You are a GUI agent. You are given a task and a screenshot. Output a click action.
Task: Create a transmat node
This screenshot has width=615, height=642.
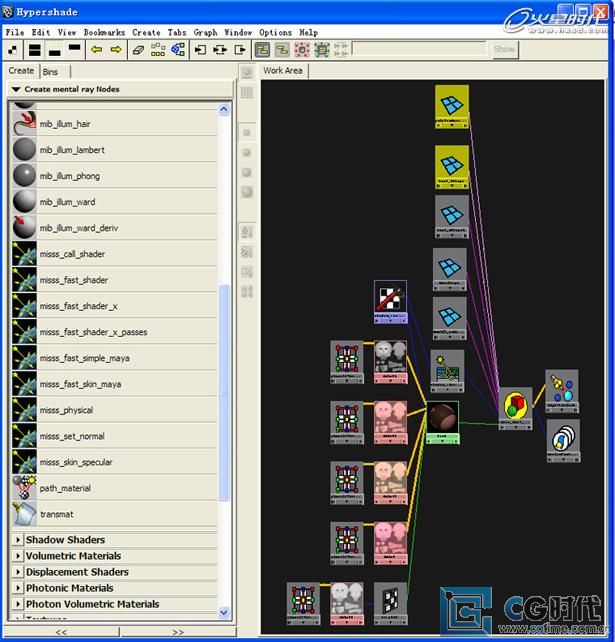[115, 514]
